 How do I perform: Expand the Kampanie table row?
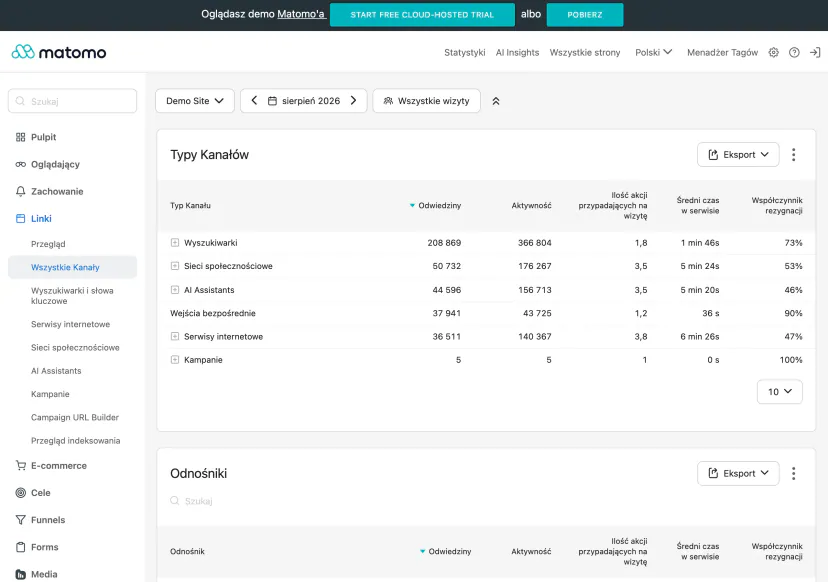coord(175,360)
